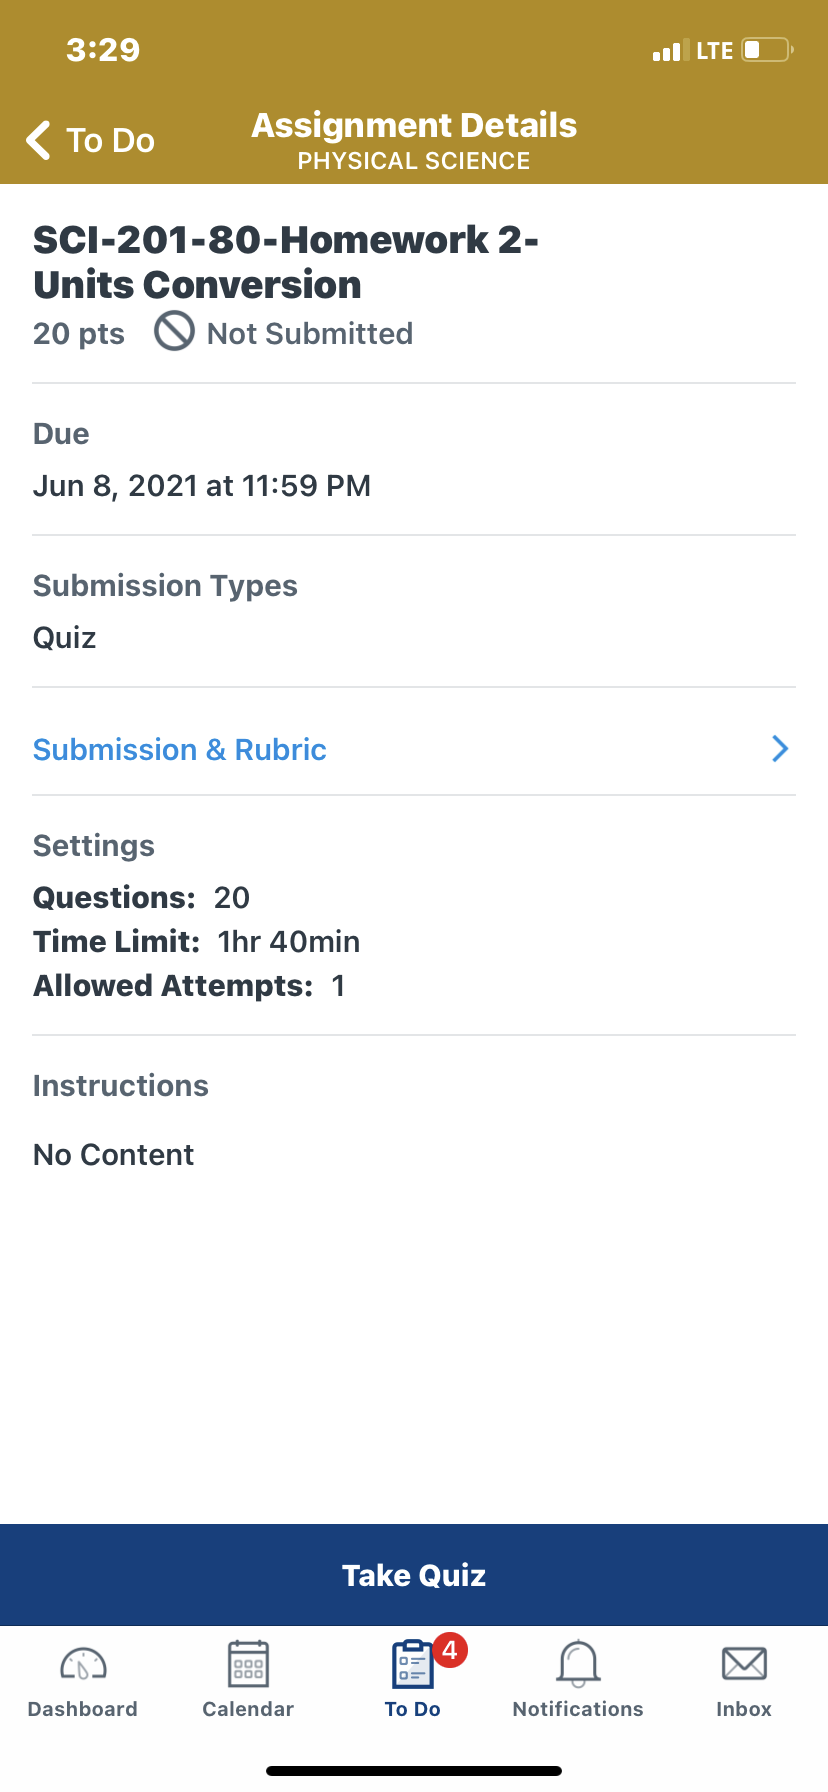Tap the home indicator bar
828x1792 pixels.
pos(414,1771)
